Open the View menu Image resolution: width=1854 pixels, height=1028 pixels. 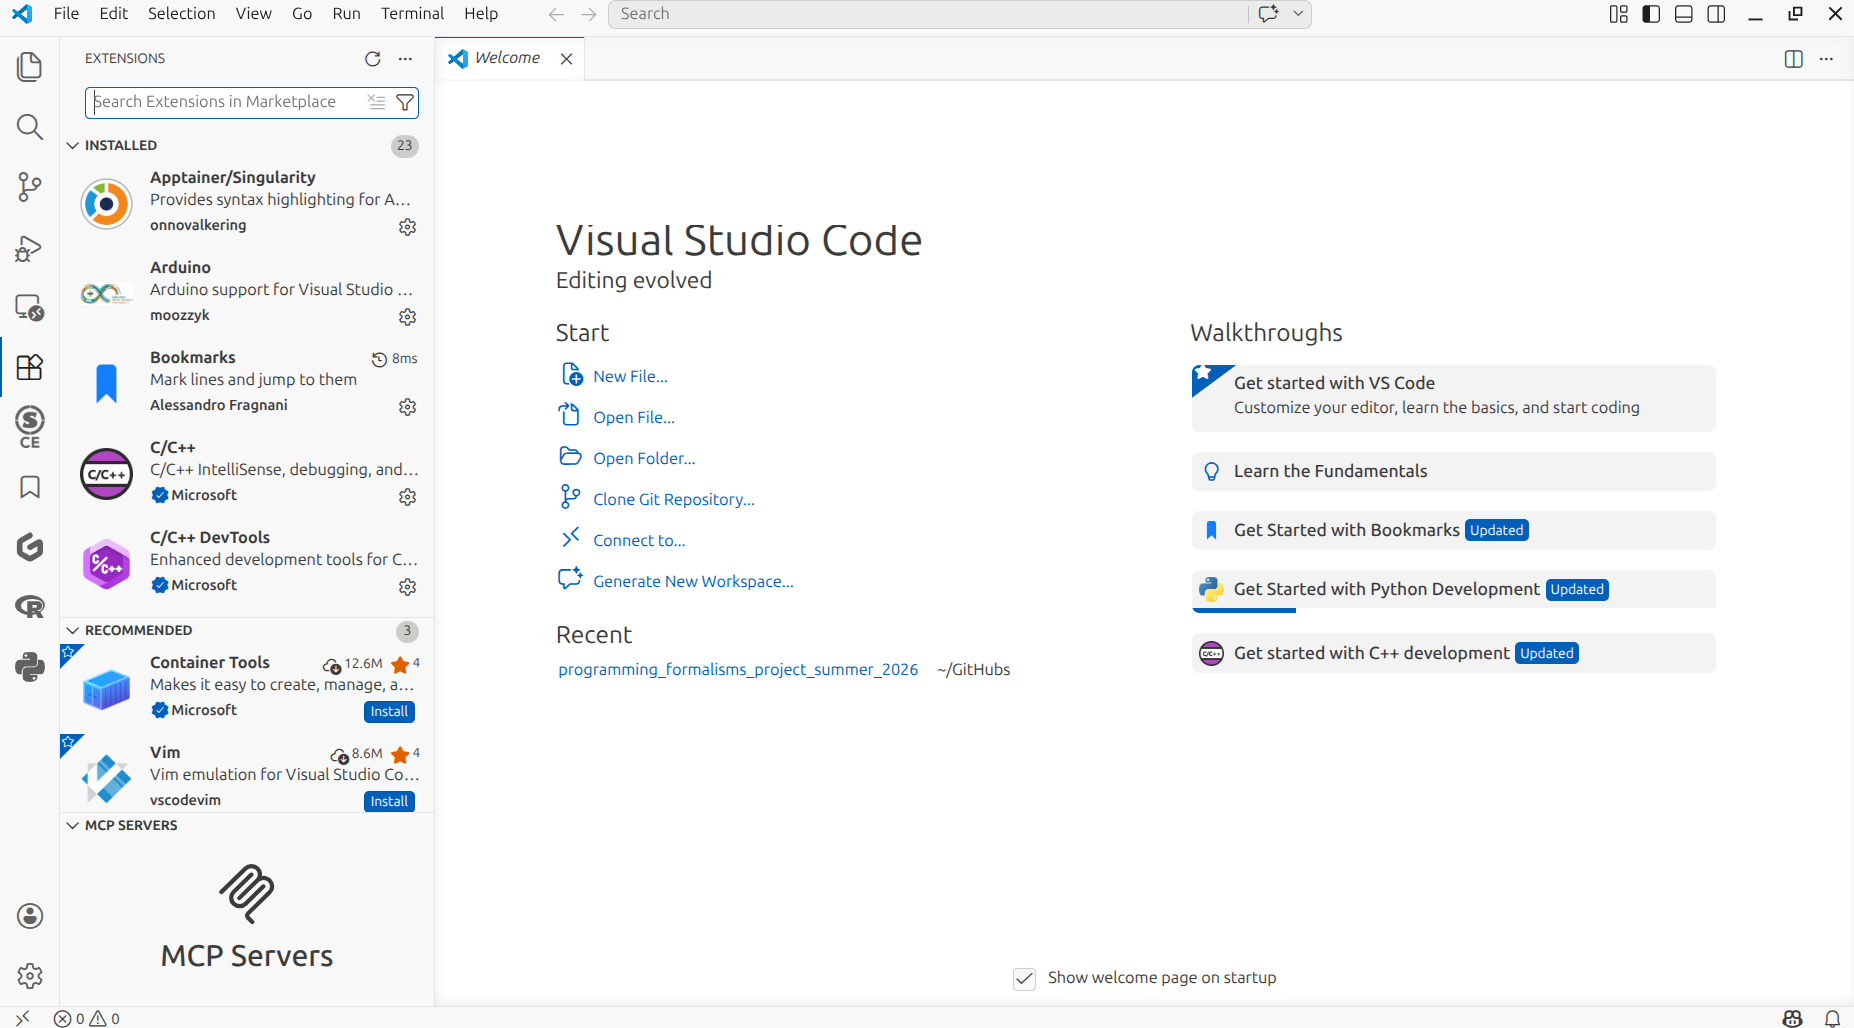point(254,14)
